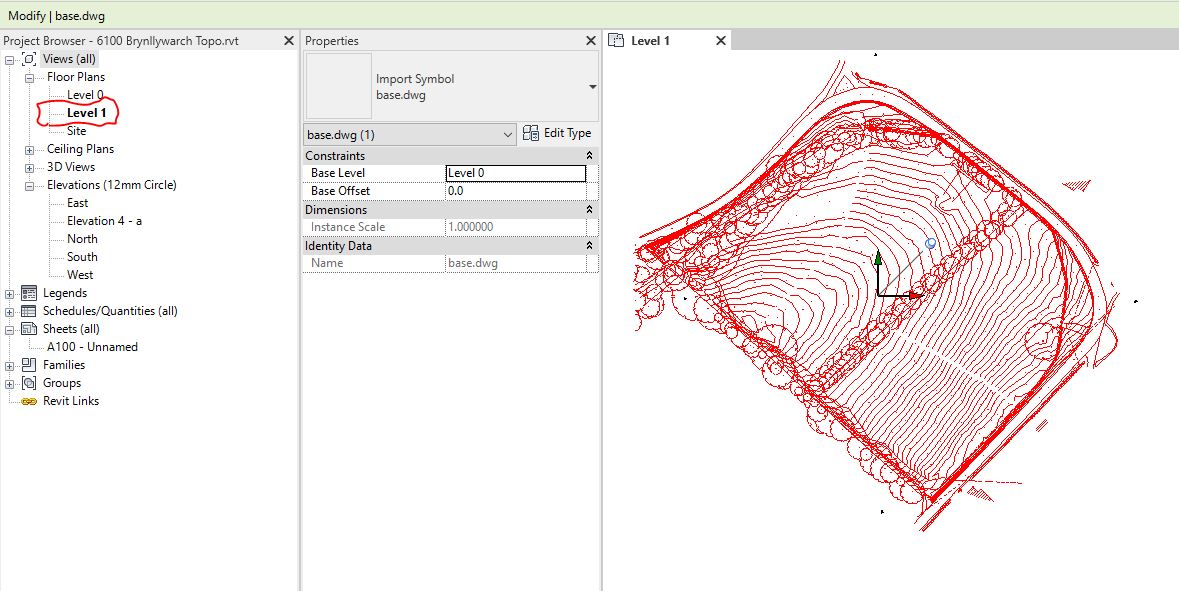Screen dimensions: 1179x591
Task: Click the Schedules/Quantities table icon
Action: pos(29,311)
